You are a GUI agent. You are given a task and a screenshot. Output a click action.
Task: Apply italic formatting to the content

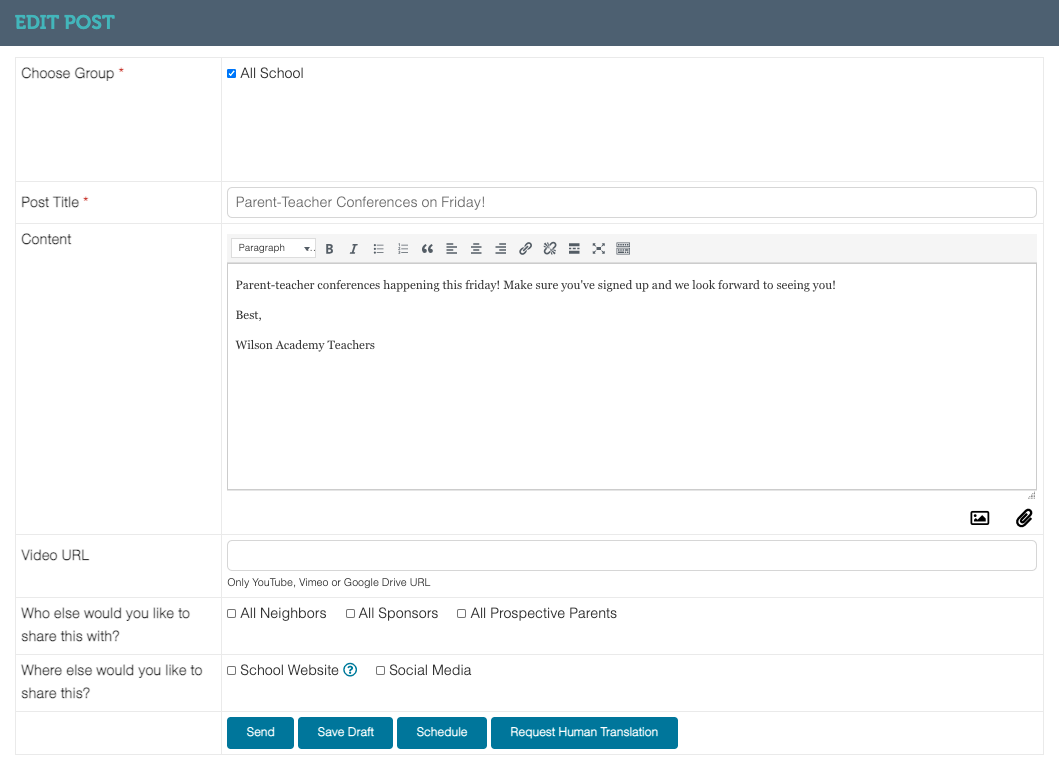point(353,249)
